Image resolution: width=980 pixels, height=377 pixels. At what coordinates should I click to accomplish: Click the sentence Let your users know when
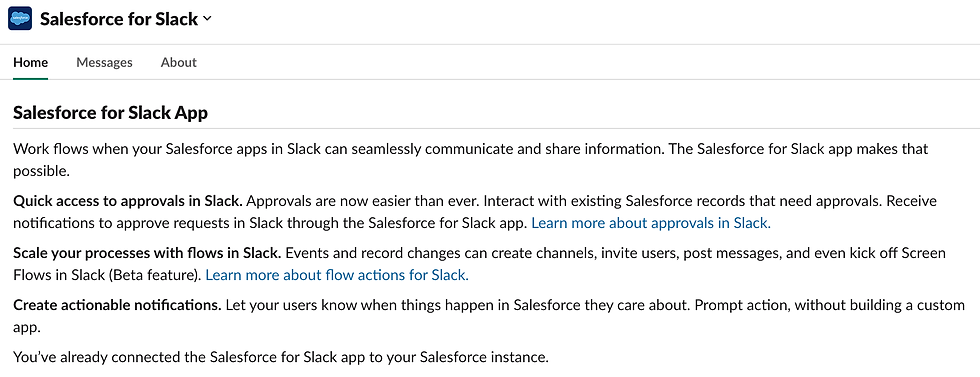[x=458, y=305]
